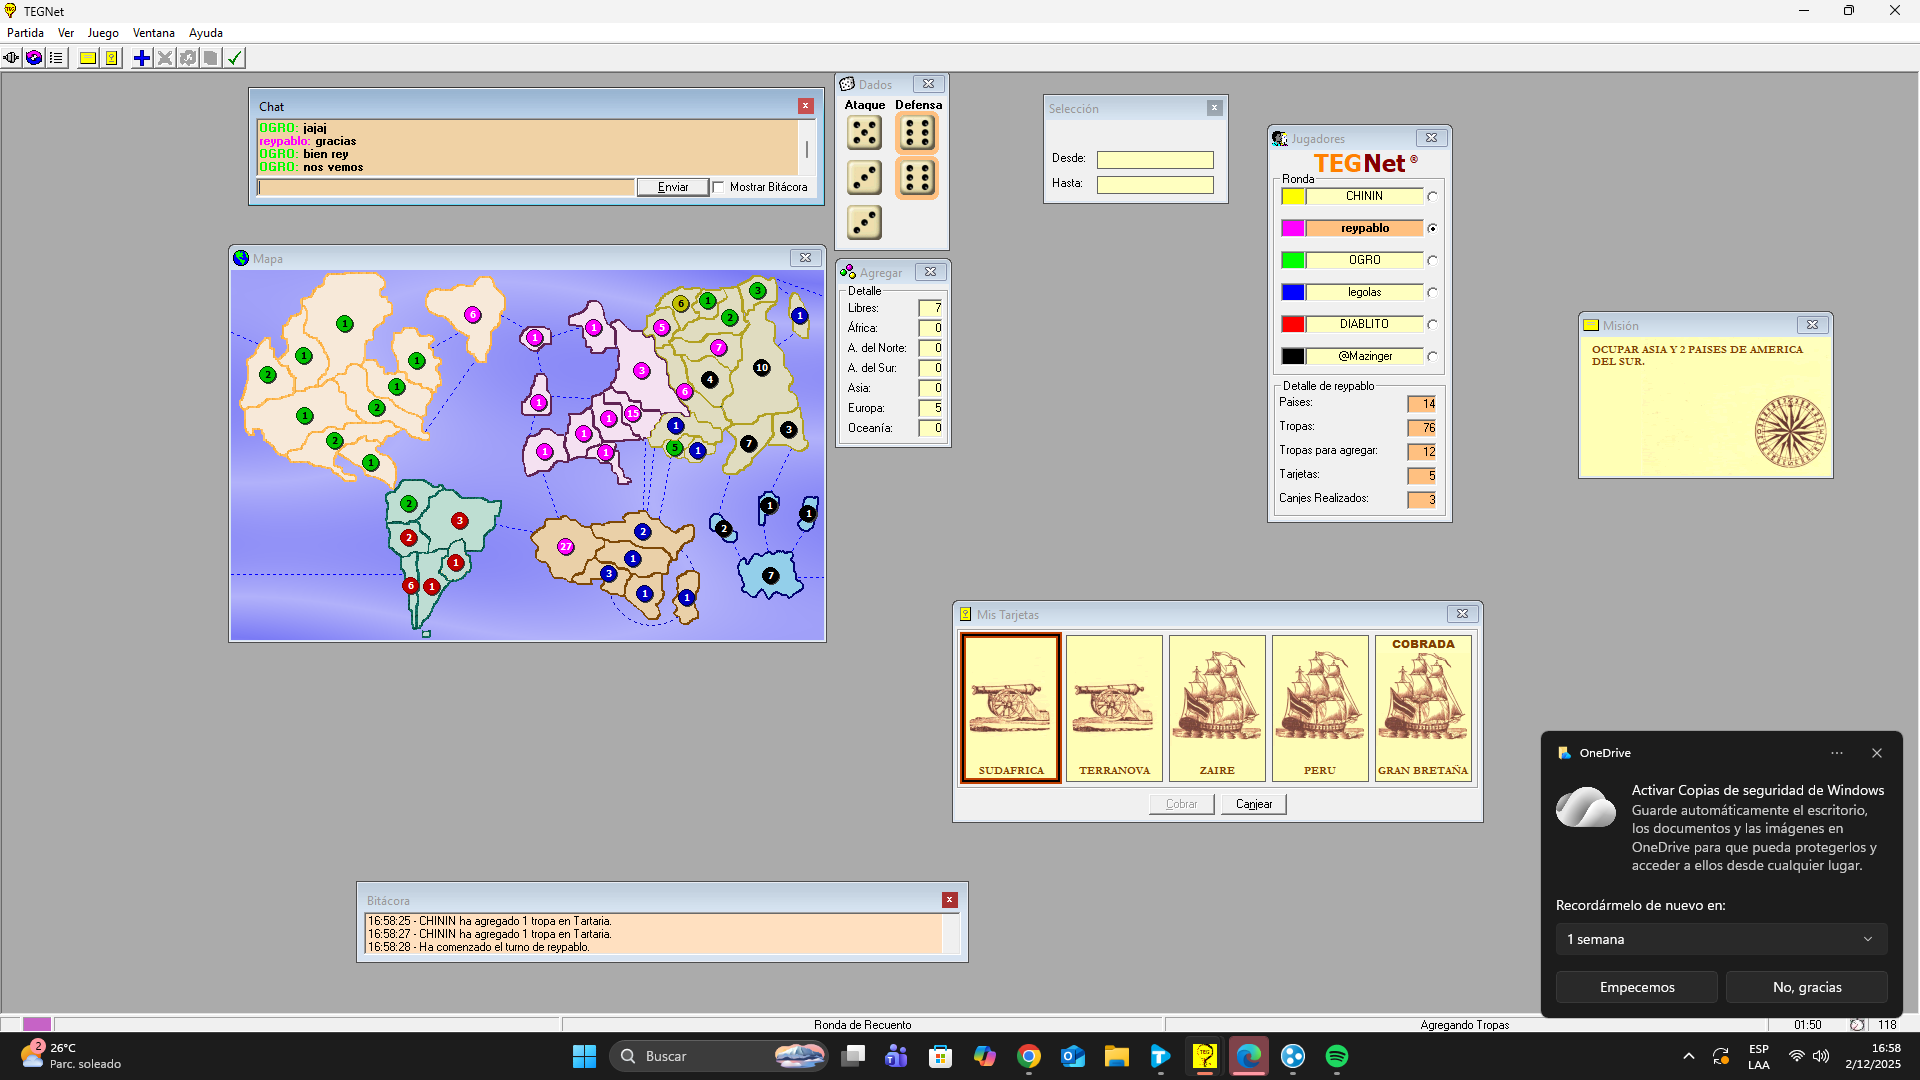Click the blue plus add troops icon

click(142, 58)
